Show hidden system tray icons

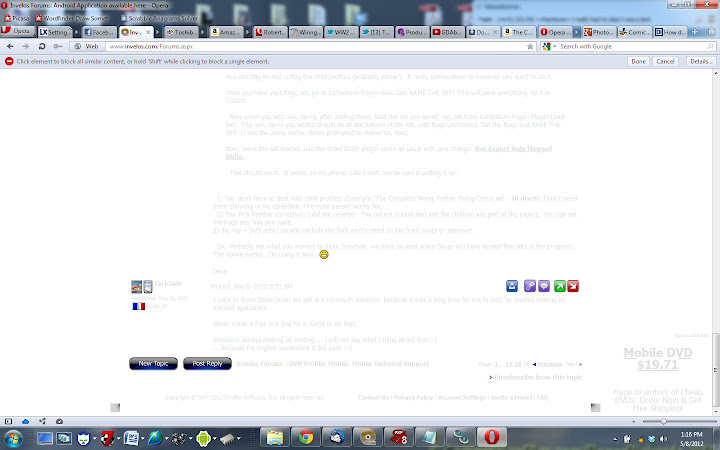(615, 439)
